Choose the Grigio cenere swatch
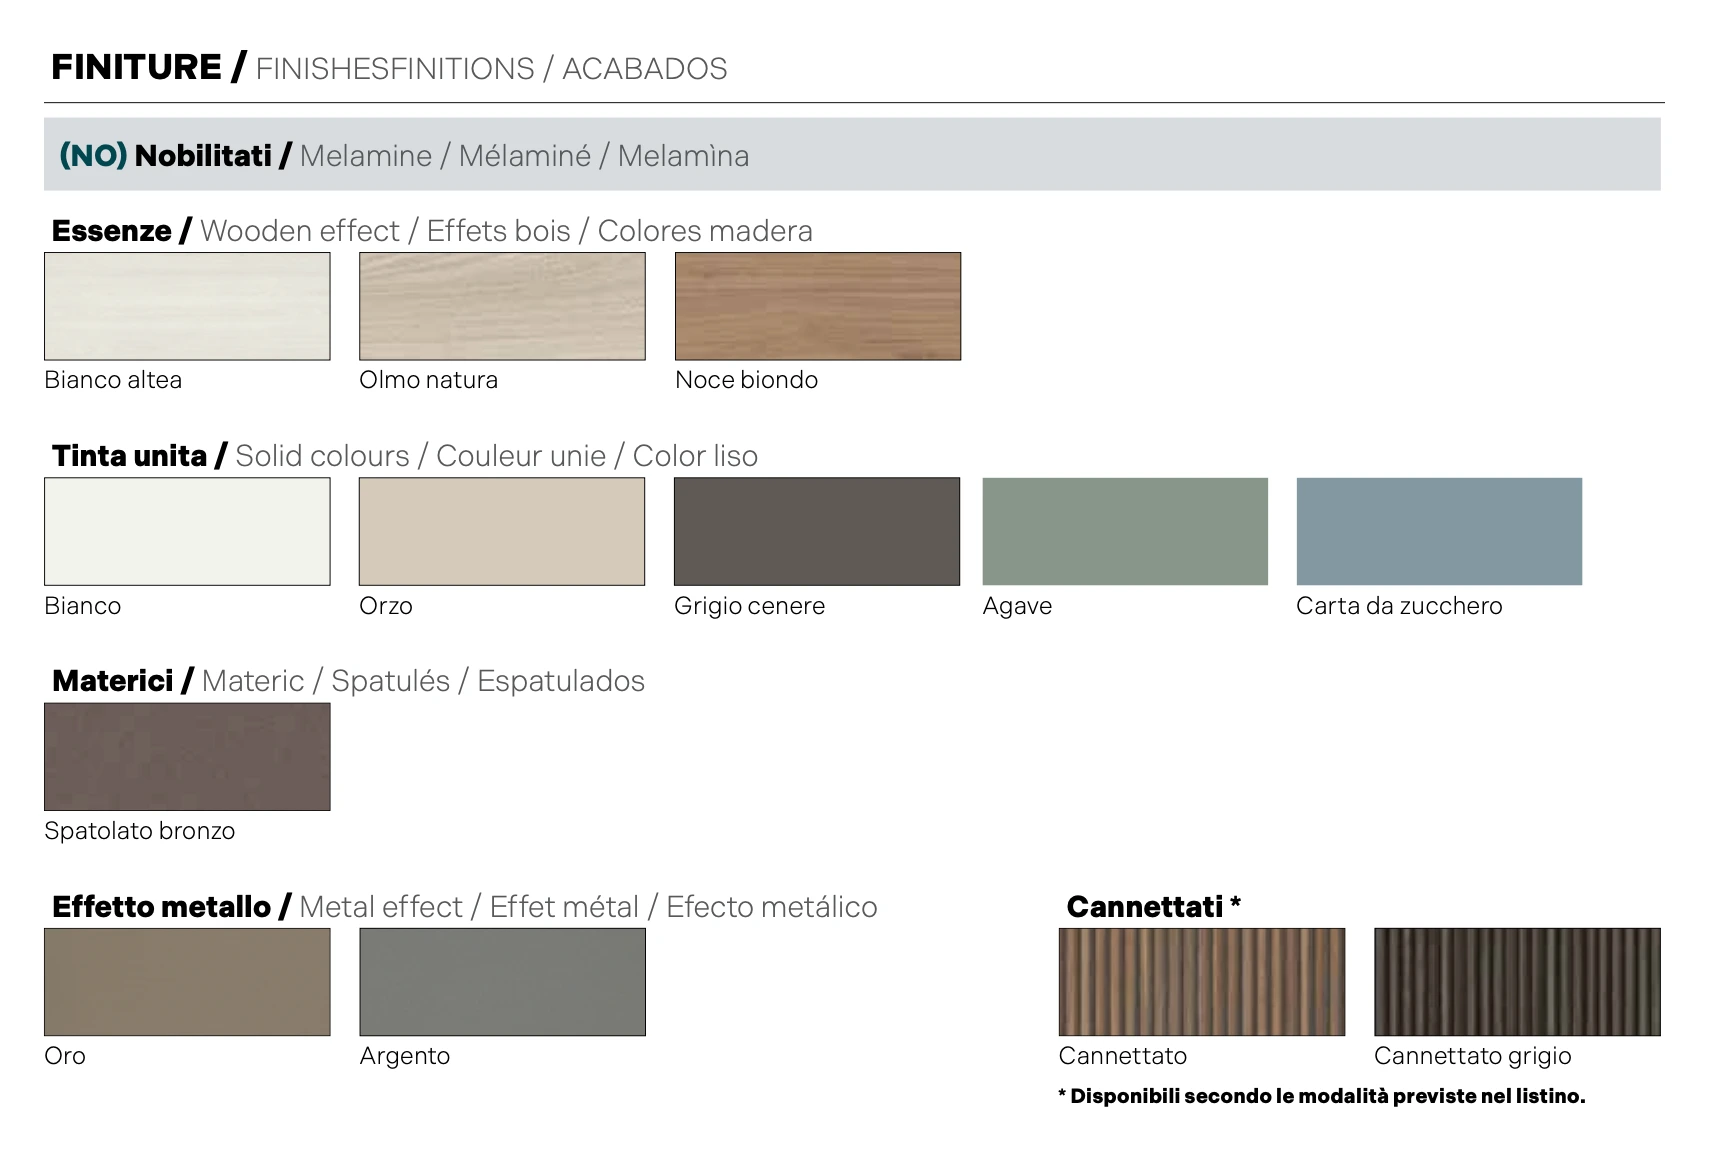 [816, 531]
